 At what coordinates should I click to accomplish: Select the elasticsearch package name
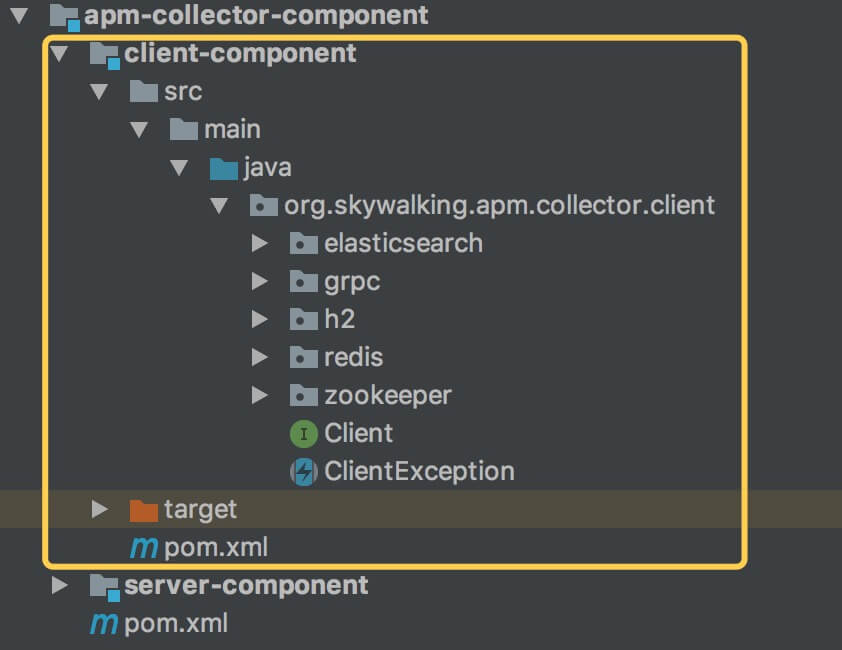[403, 244]
